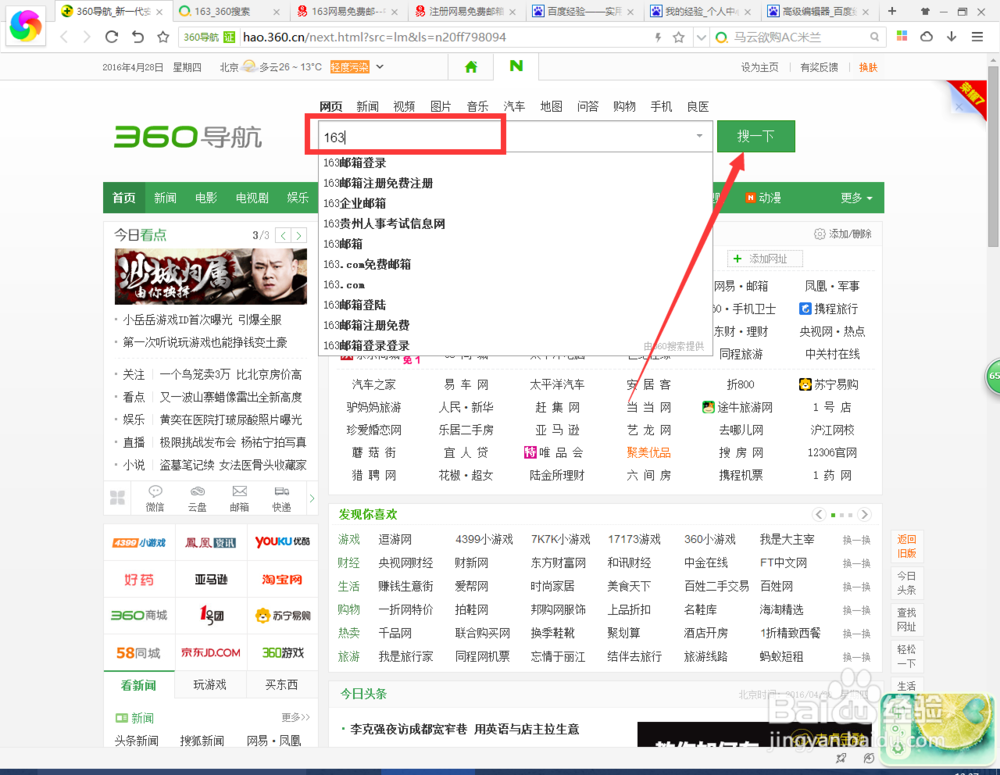Open the search box history dropdown arrow

pos(700,136)
